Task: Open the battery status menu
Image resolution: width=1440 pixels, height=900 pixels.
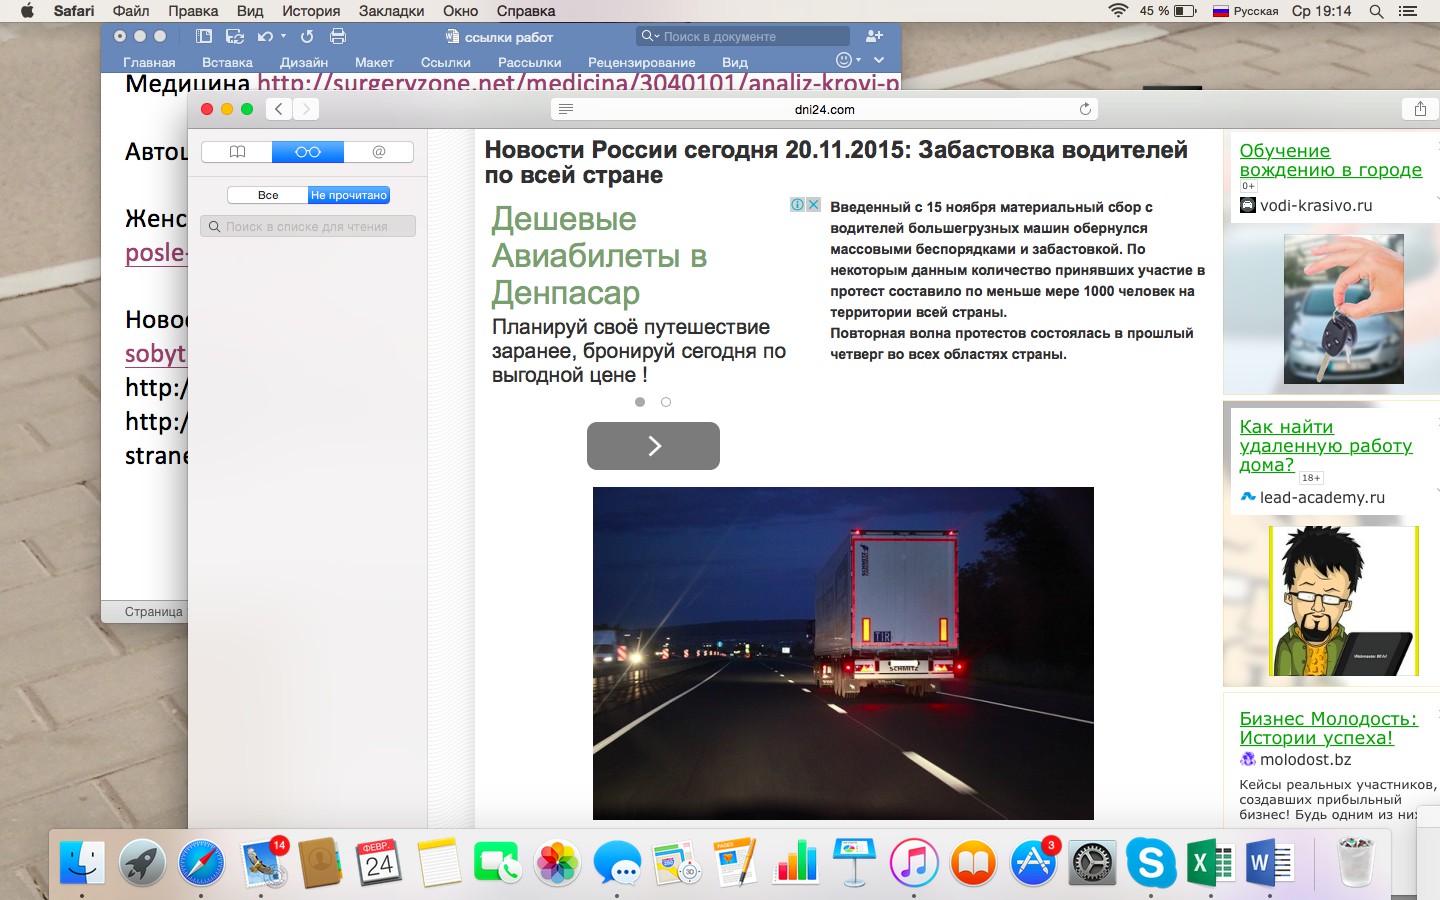Action: coord(1168,11)
